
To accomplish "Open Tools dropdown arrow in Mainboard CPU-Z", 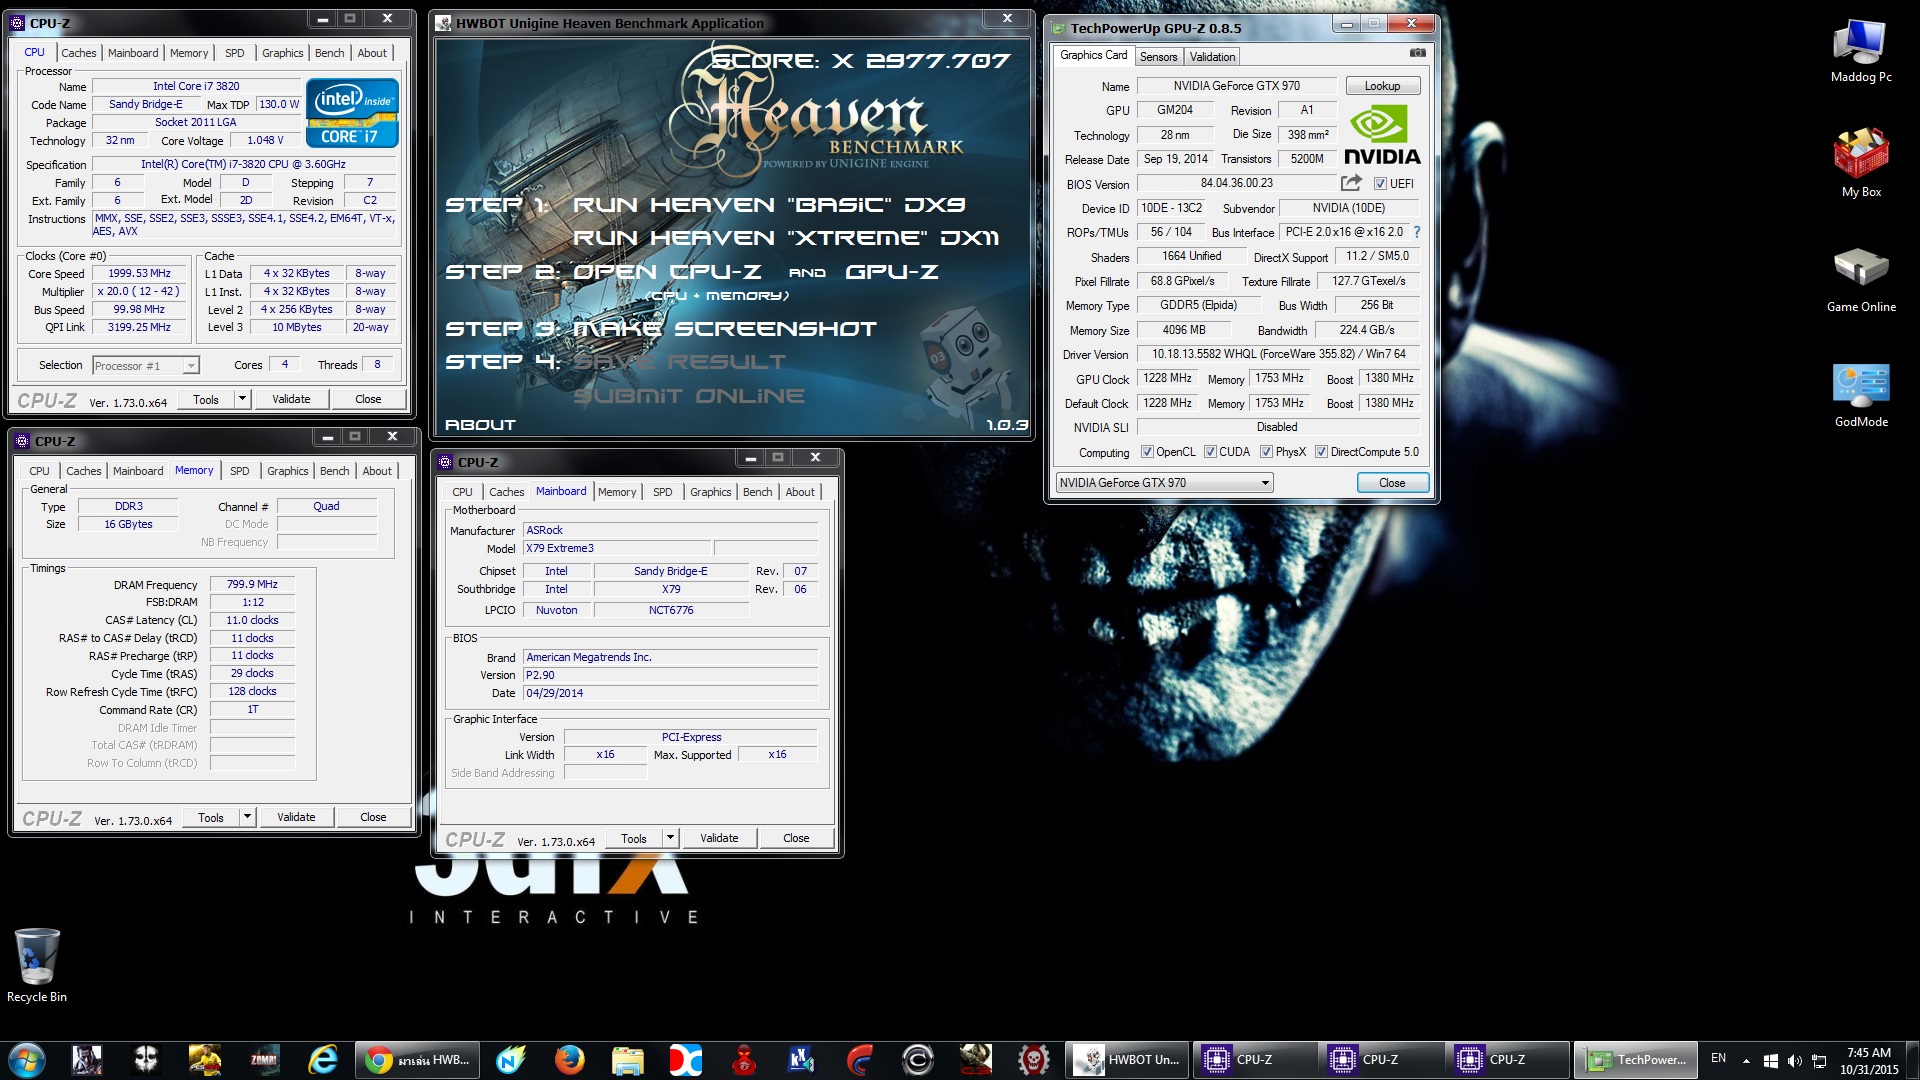I will pos(670,838).
